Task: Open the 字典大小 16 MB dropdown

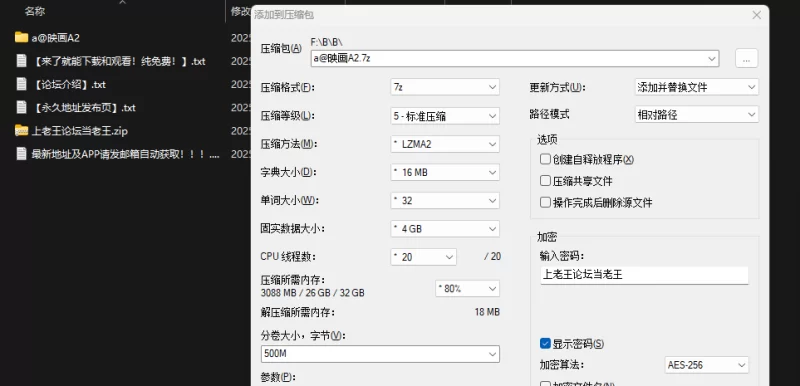Action: tap(445, 172)
